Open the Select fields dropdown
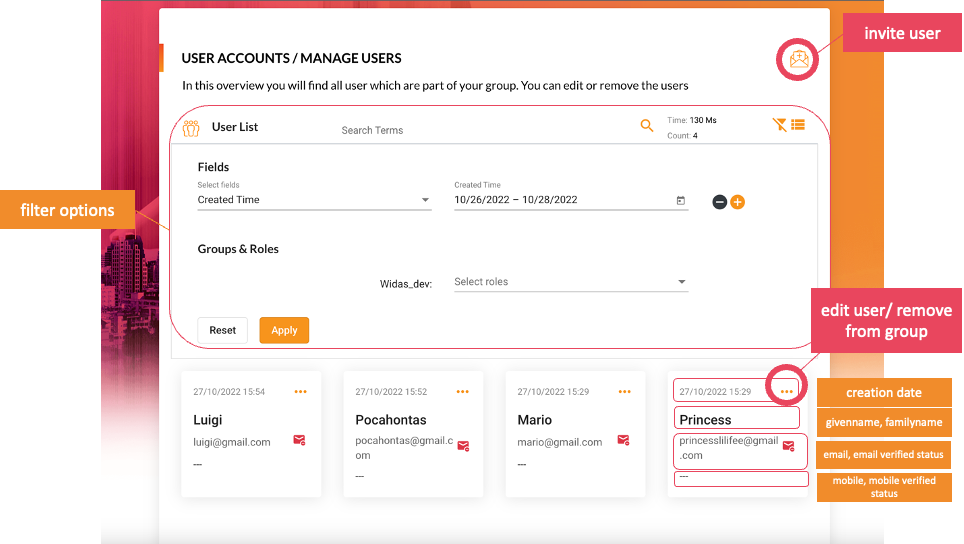Image resolution: width=964 pixels, height=544 pixels. (314, 200)
